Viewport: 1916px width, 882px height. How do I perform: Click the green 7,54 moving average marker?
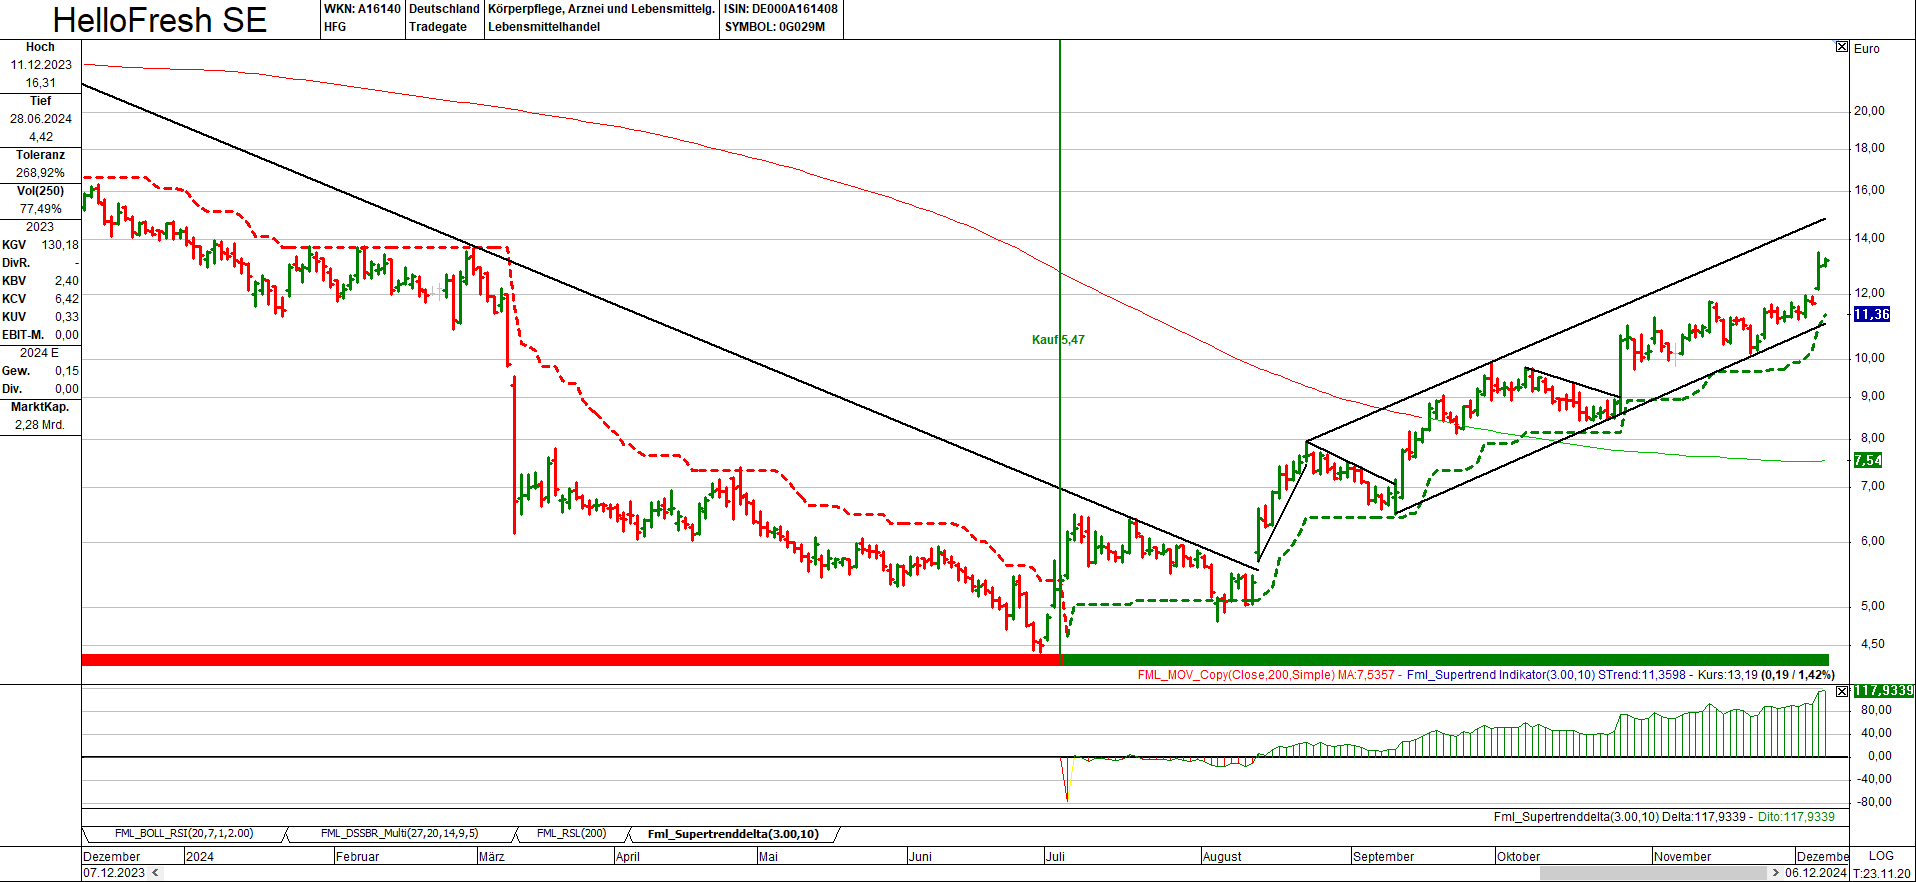[x=1867, y=460]
